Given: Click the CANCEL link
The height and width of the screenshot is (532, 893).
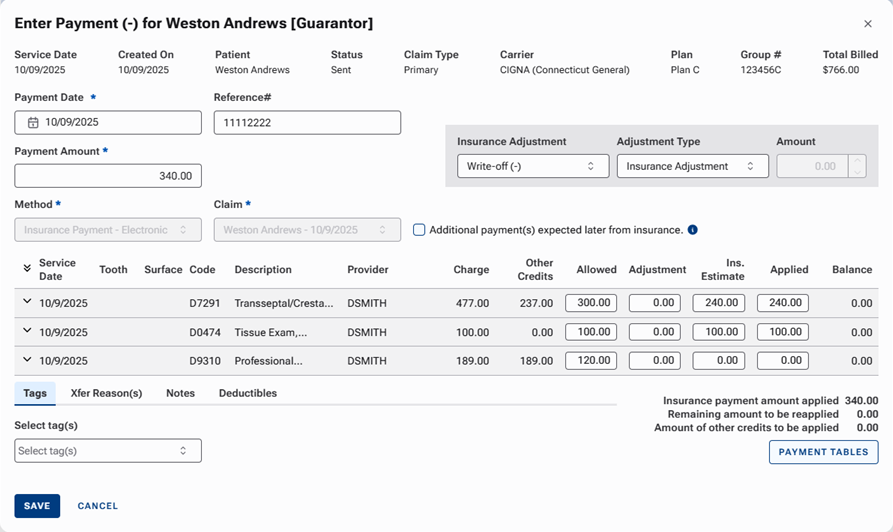Looking at the screenshot, I should (97, 506).
